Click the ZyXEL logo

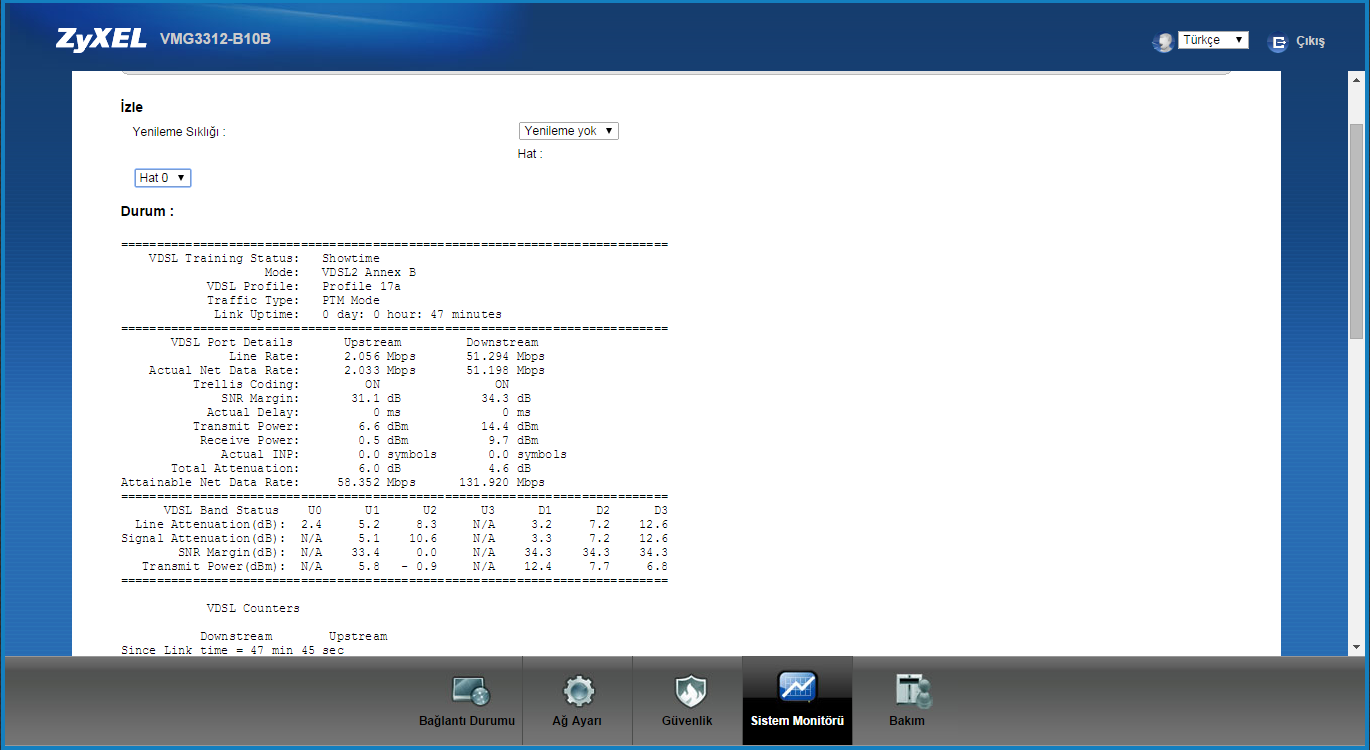point(100,40)
